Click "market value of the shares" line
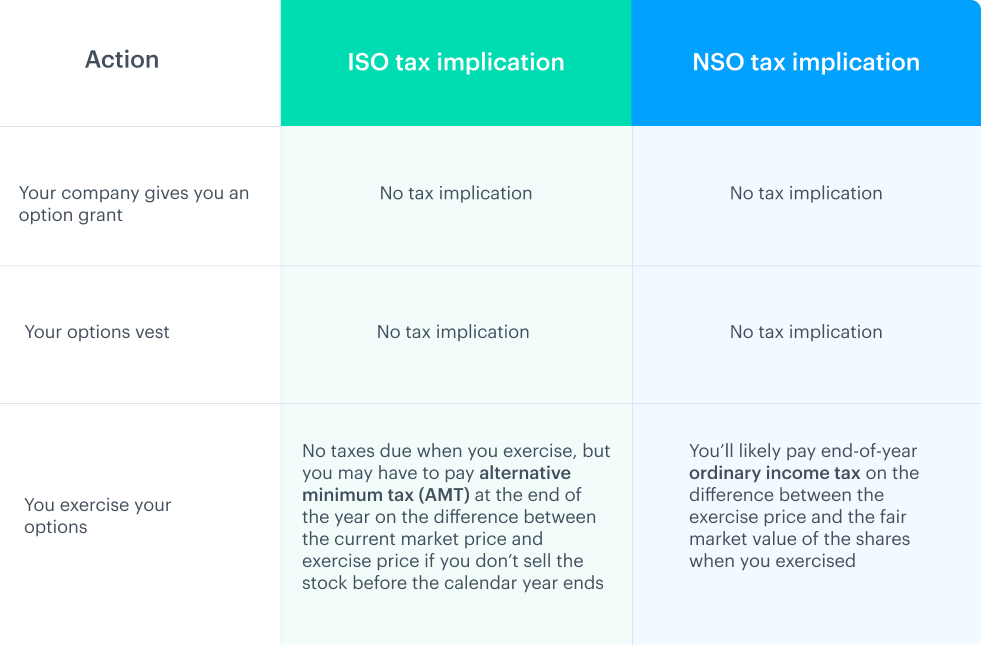Image resolution: width=981 pixels, height=645 pixels. pos(800,539)
